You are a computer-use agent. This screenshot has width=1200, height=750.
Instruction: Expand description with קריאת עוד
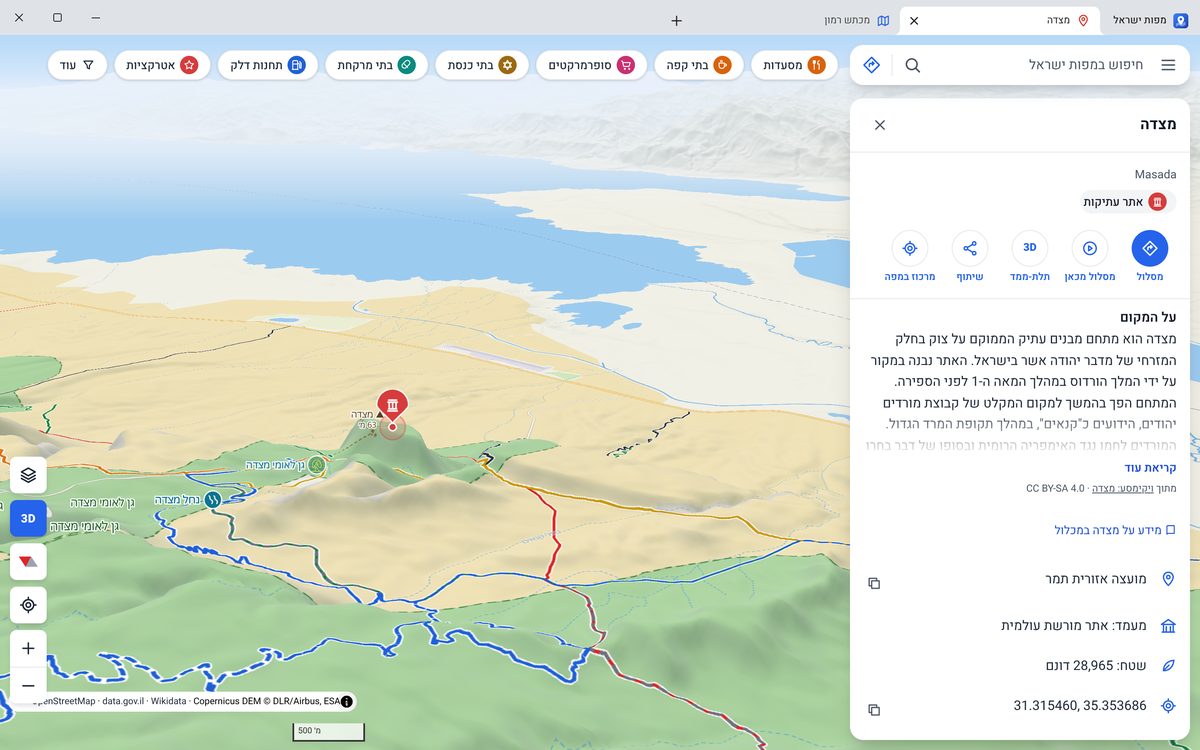(x=1150, y=468)
